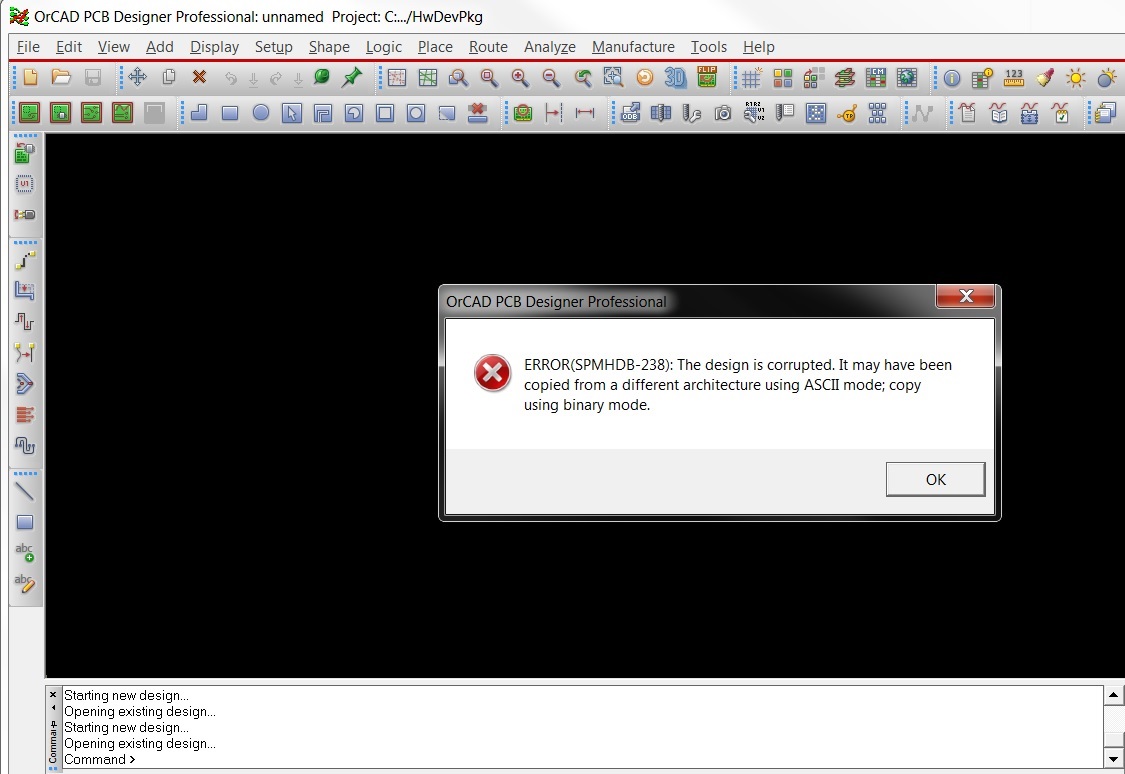Click the camera snapshot icon
This screenshot has width=1125, height=774.
pyautogui.click(x=722, y=113)
